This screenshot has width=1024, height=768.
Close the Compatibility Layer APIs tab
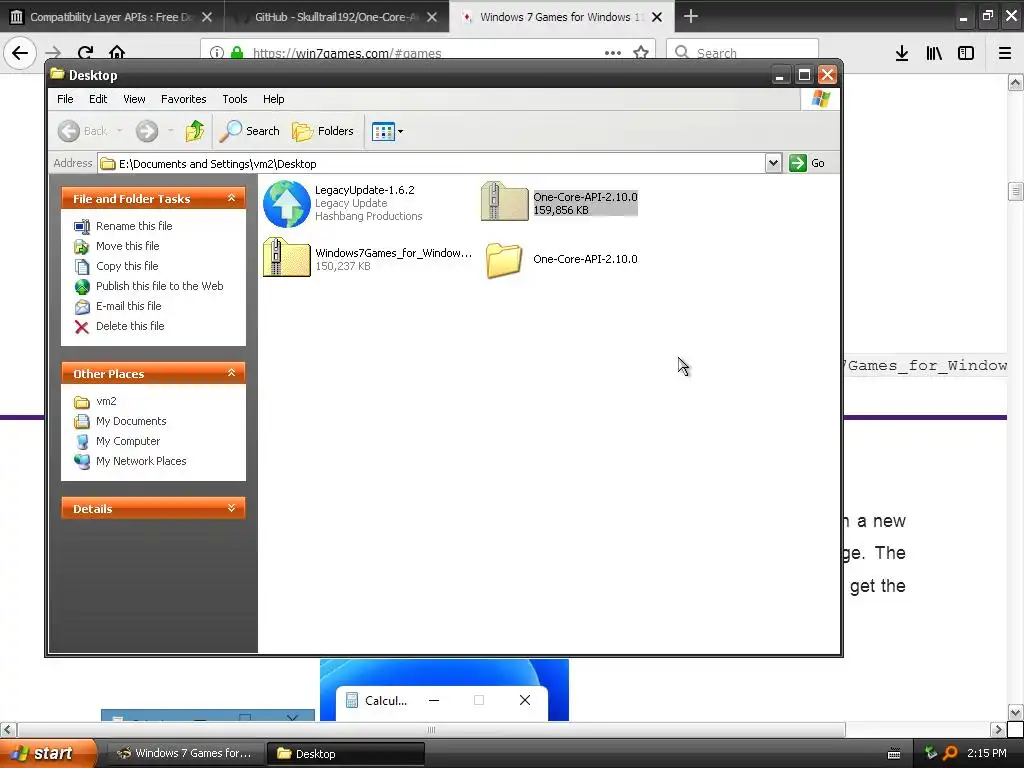coord(206,17)
